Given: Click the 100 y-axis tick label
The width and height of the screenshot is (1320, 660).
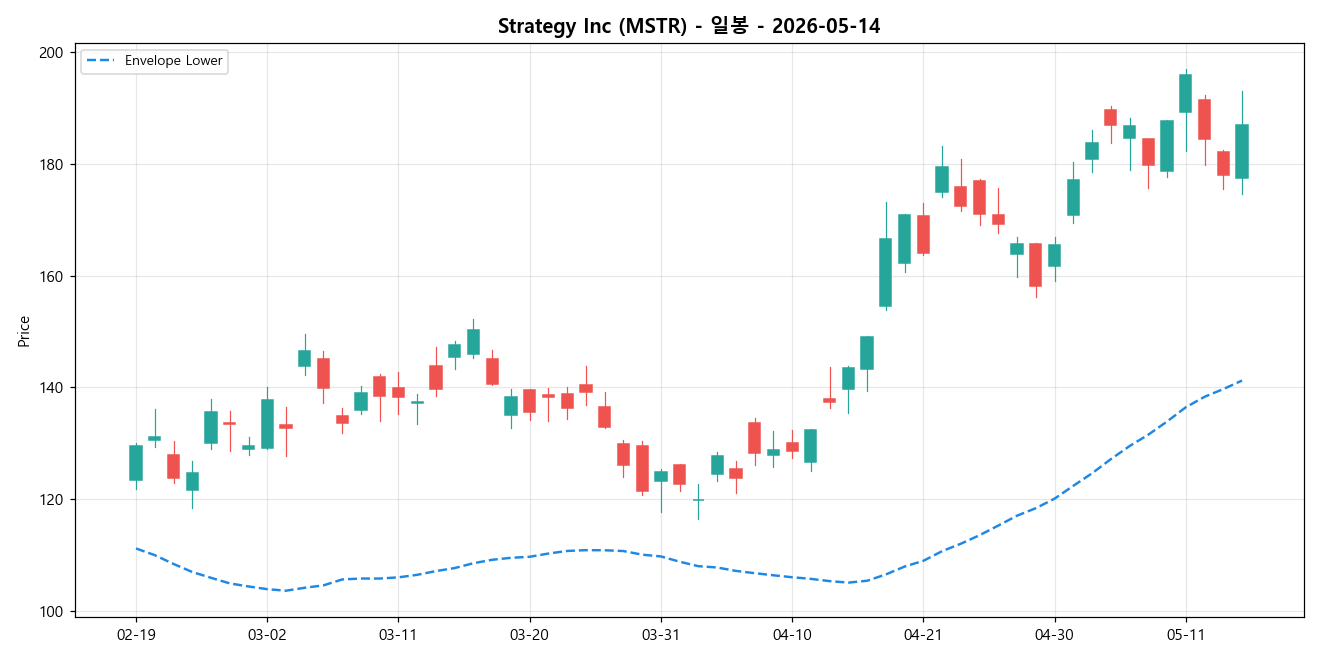Looking at the screenshot, I should coord(51,612).
